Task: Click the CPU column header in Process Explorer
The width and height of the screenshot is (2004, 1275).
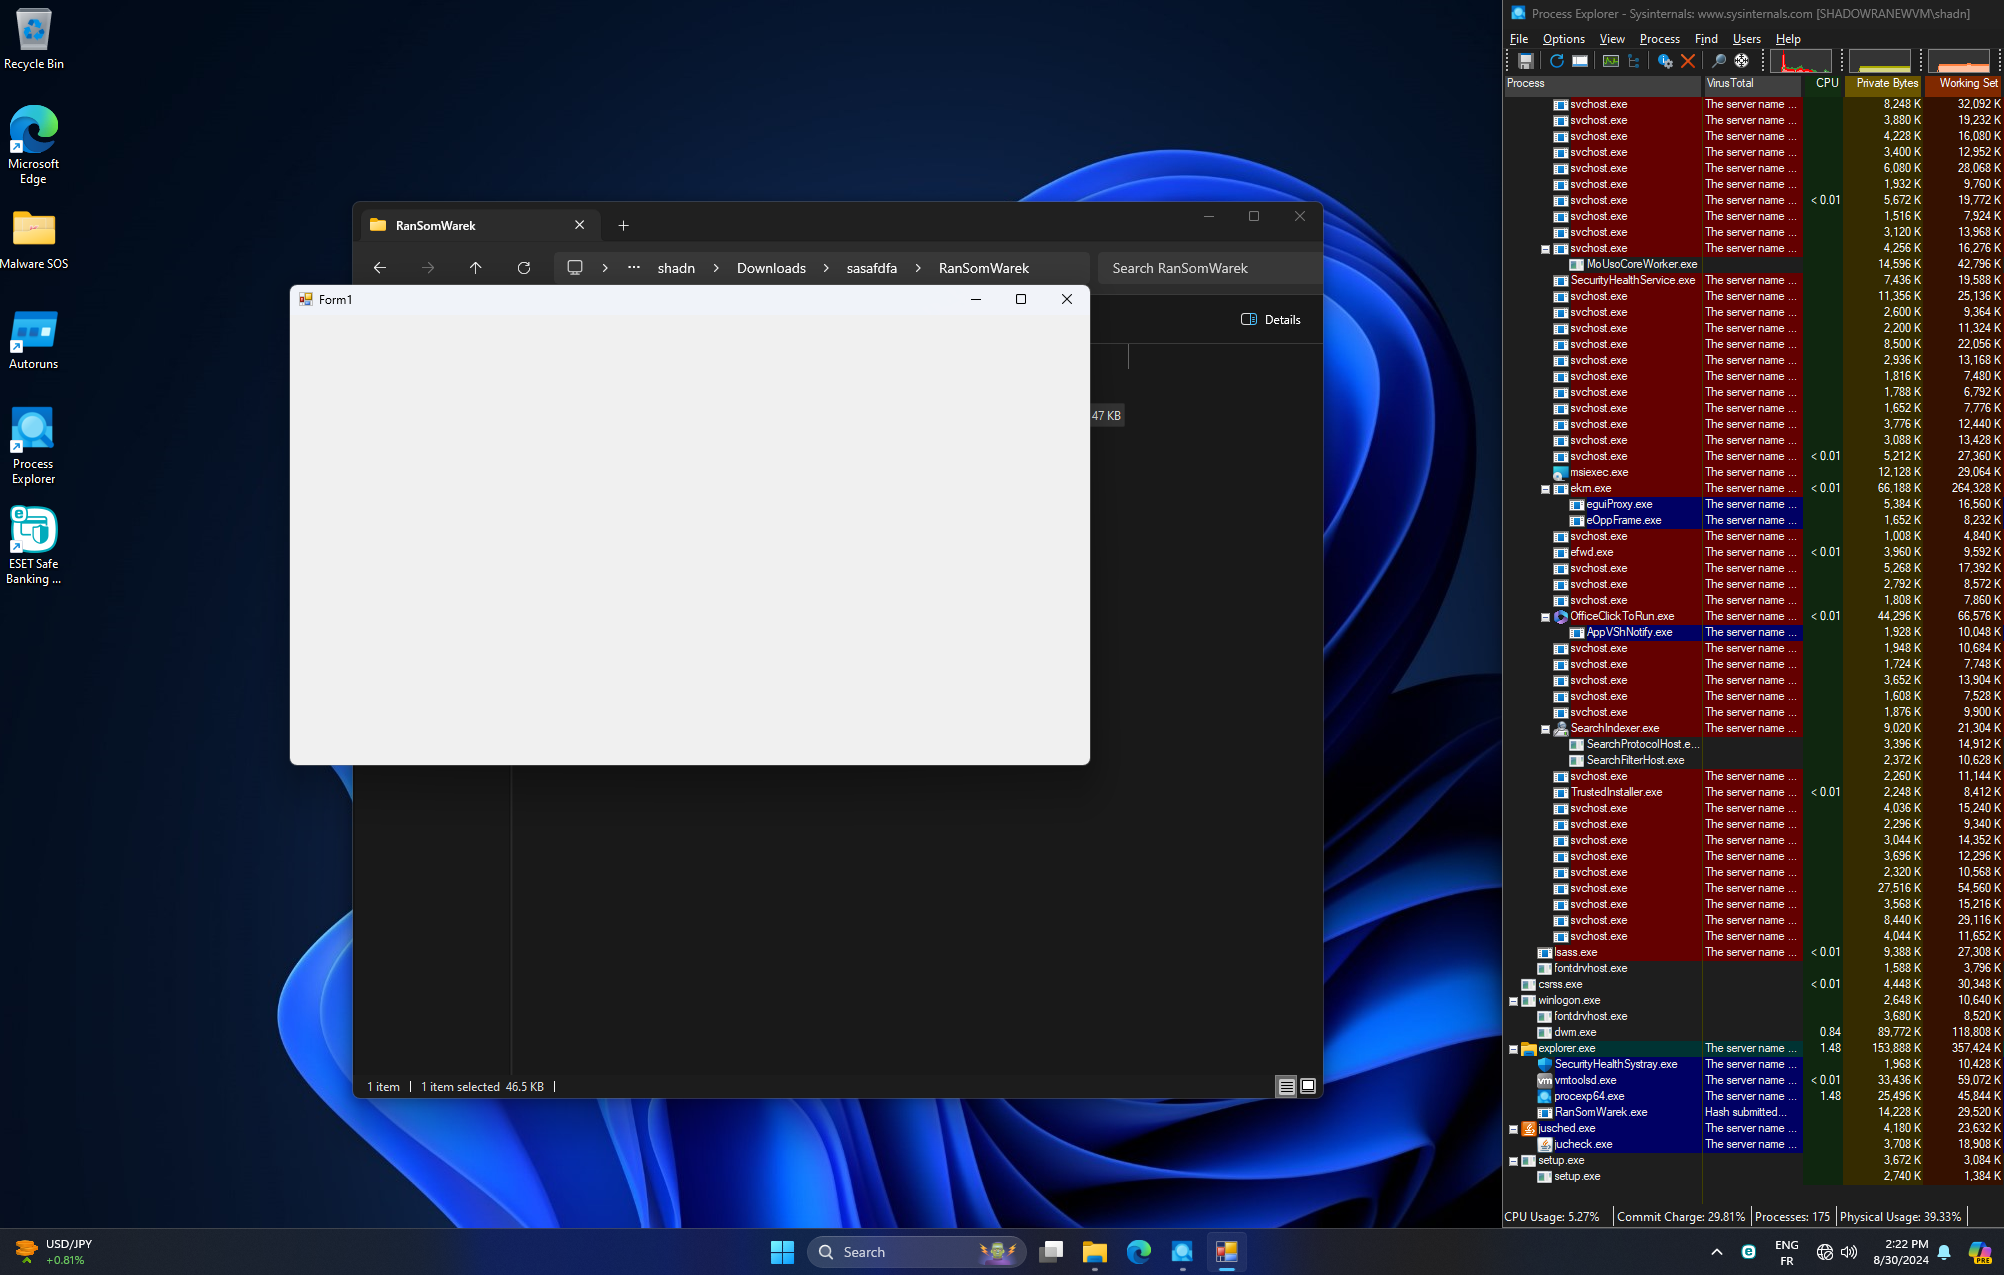Action: point(1823,83)
